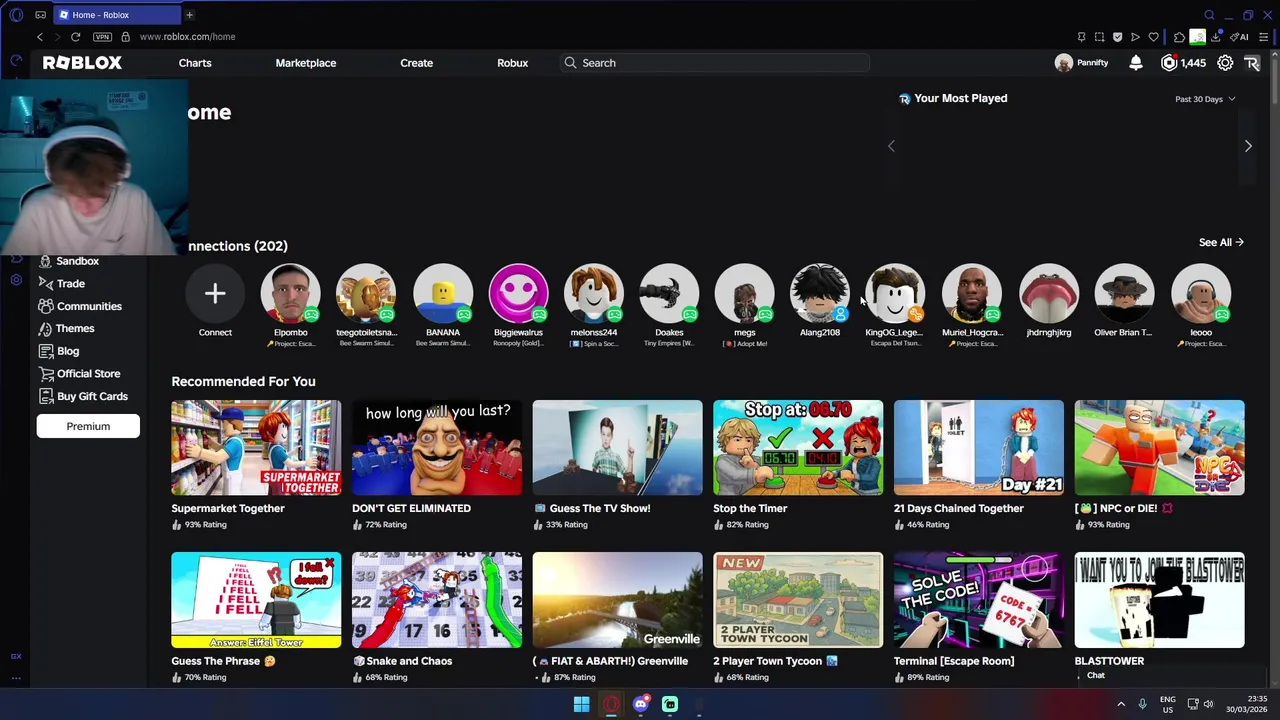Click the R+ extension icon in header
This screenshot has height=720, width=1280.
1252,63
